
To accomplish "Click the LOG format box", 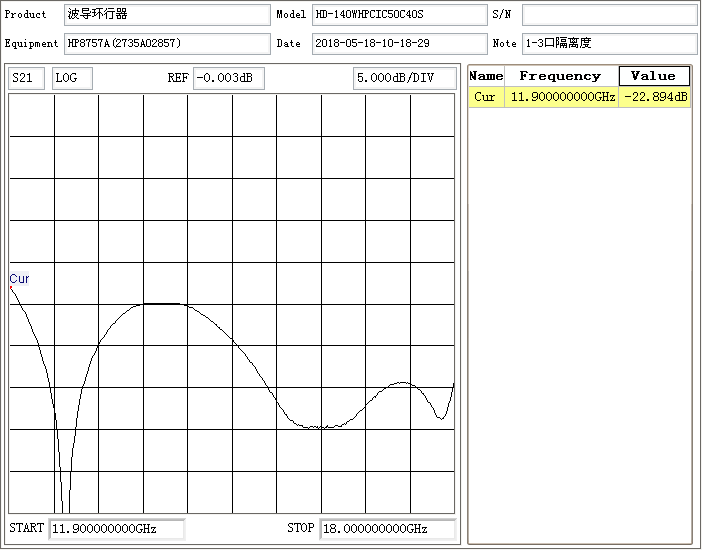I will (72, 78).
